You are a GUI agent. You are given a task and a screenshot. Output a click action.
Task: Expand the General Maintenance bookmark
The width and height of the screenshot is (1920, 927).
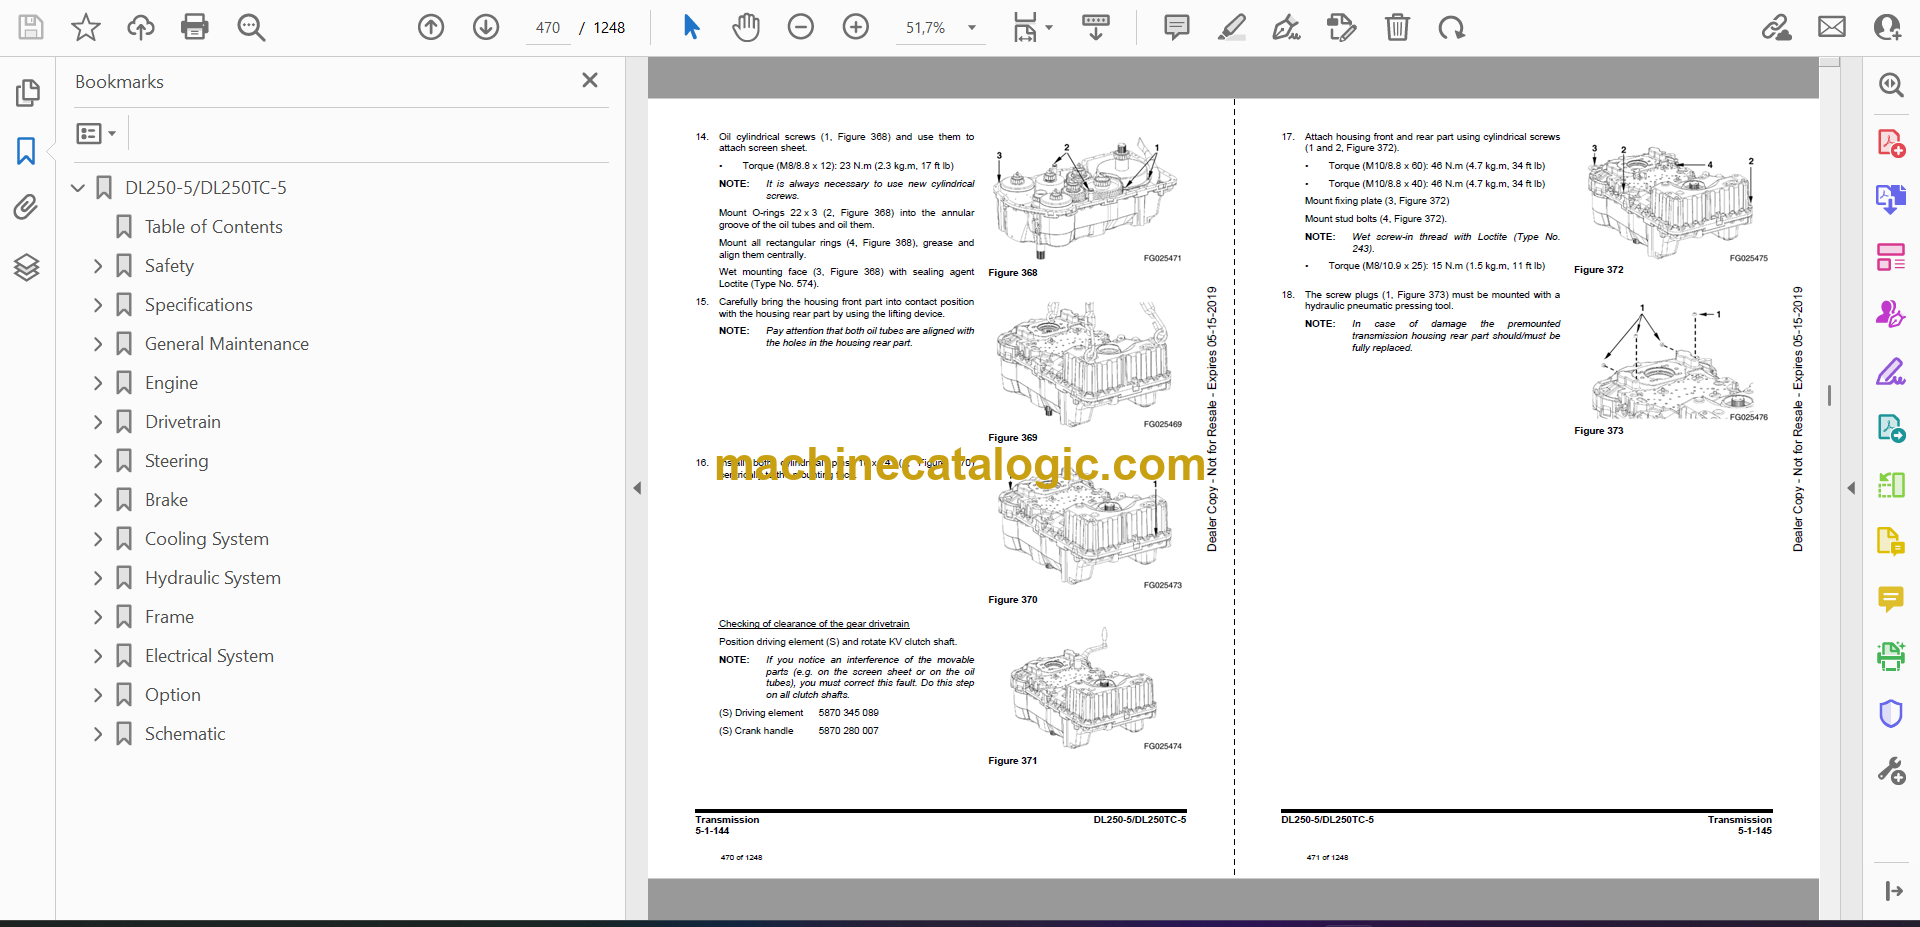pos(98,344)
